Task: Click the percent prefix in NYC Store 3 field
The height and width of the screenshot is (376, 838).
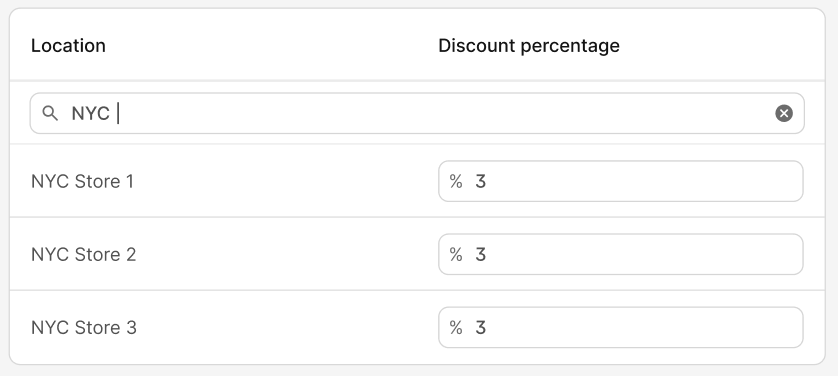Action: tap(456, 327)
